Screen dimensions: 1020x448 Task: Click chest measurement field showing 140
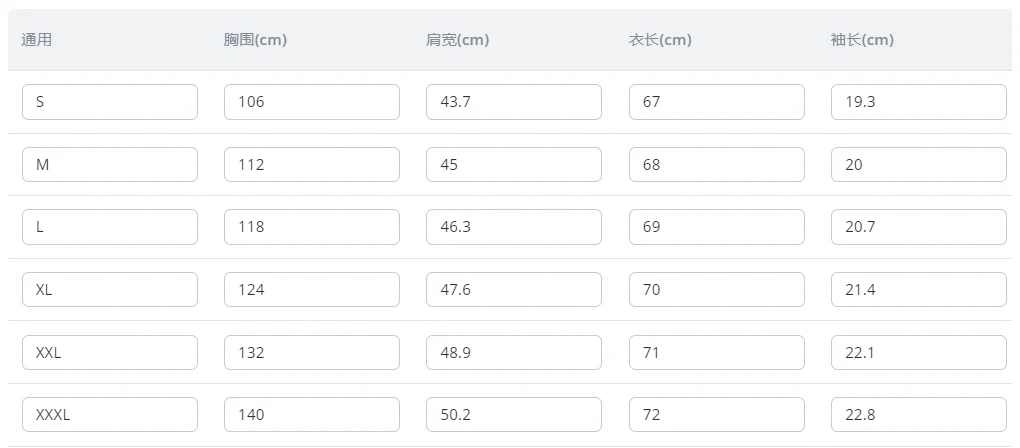click(312, 415)
